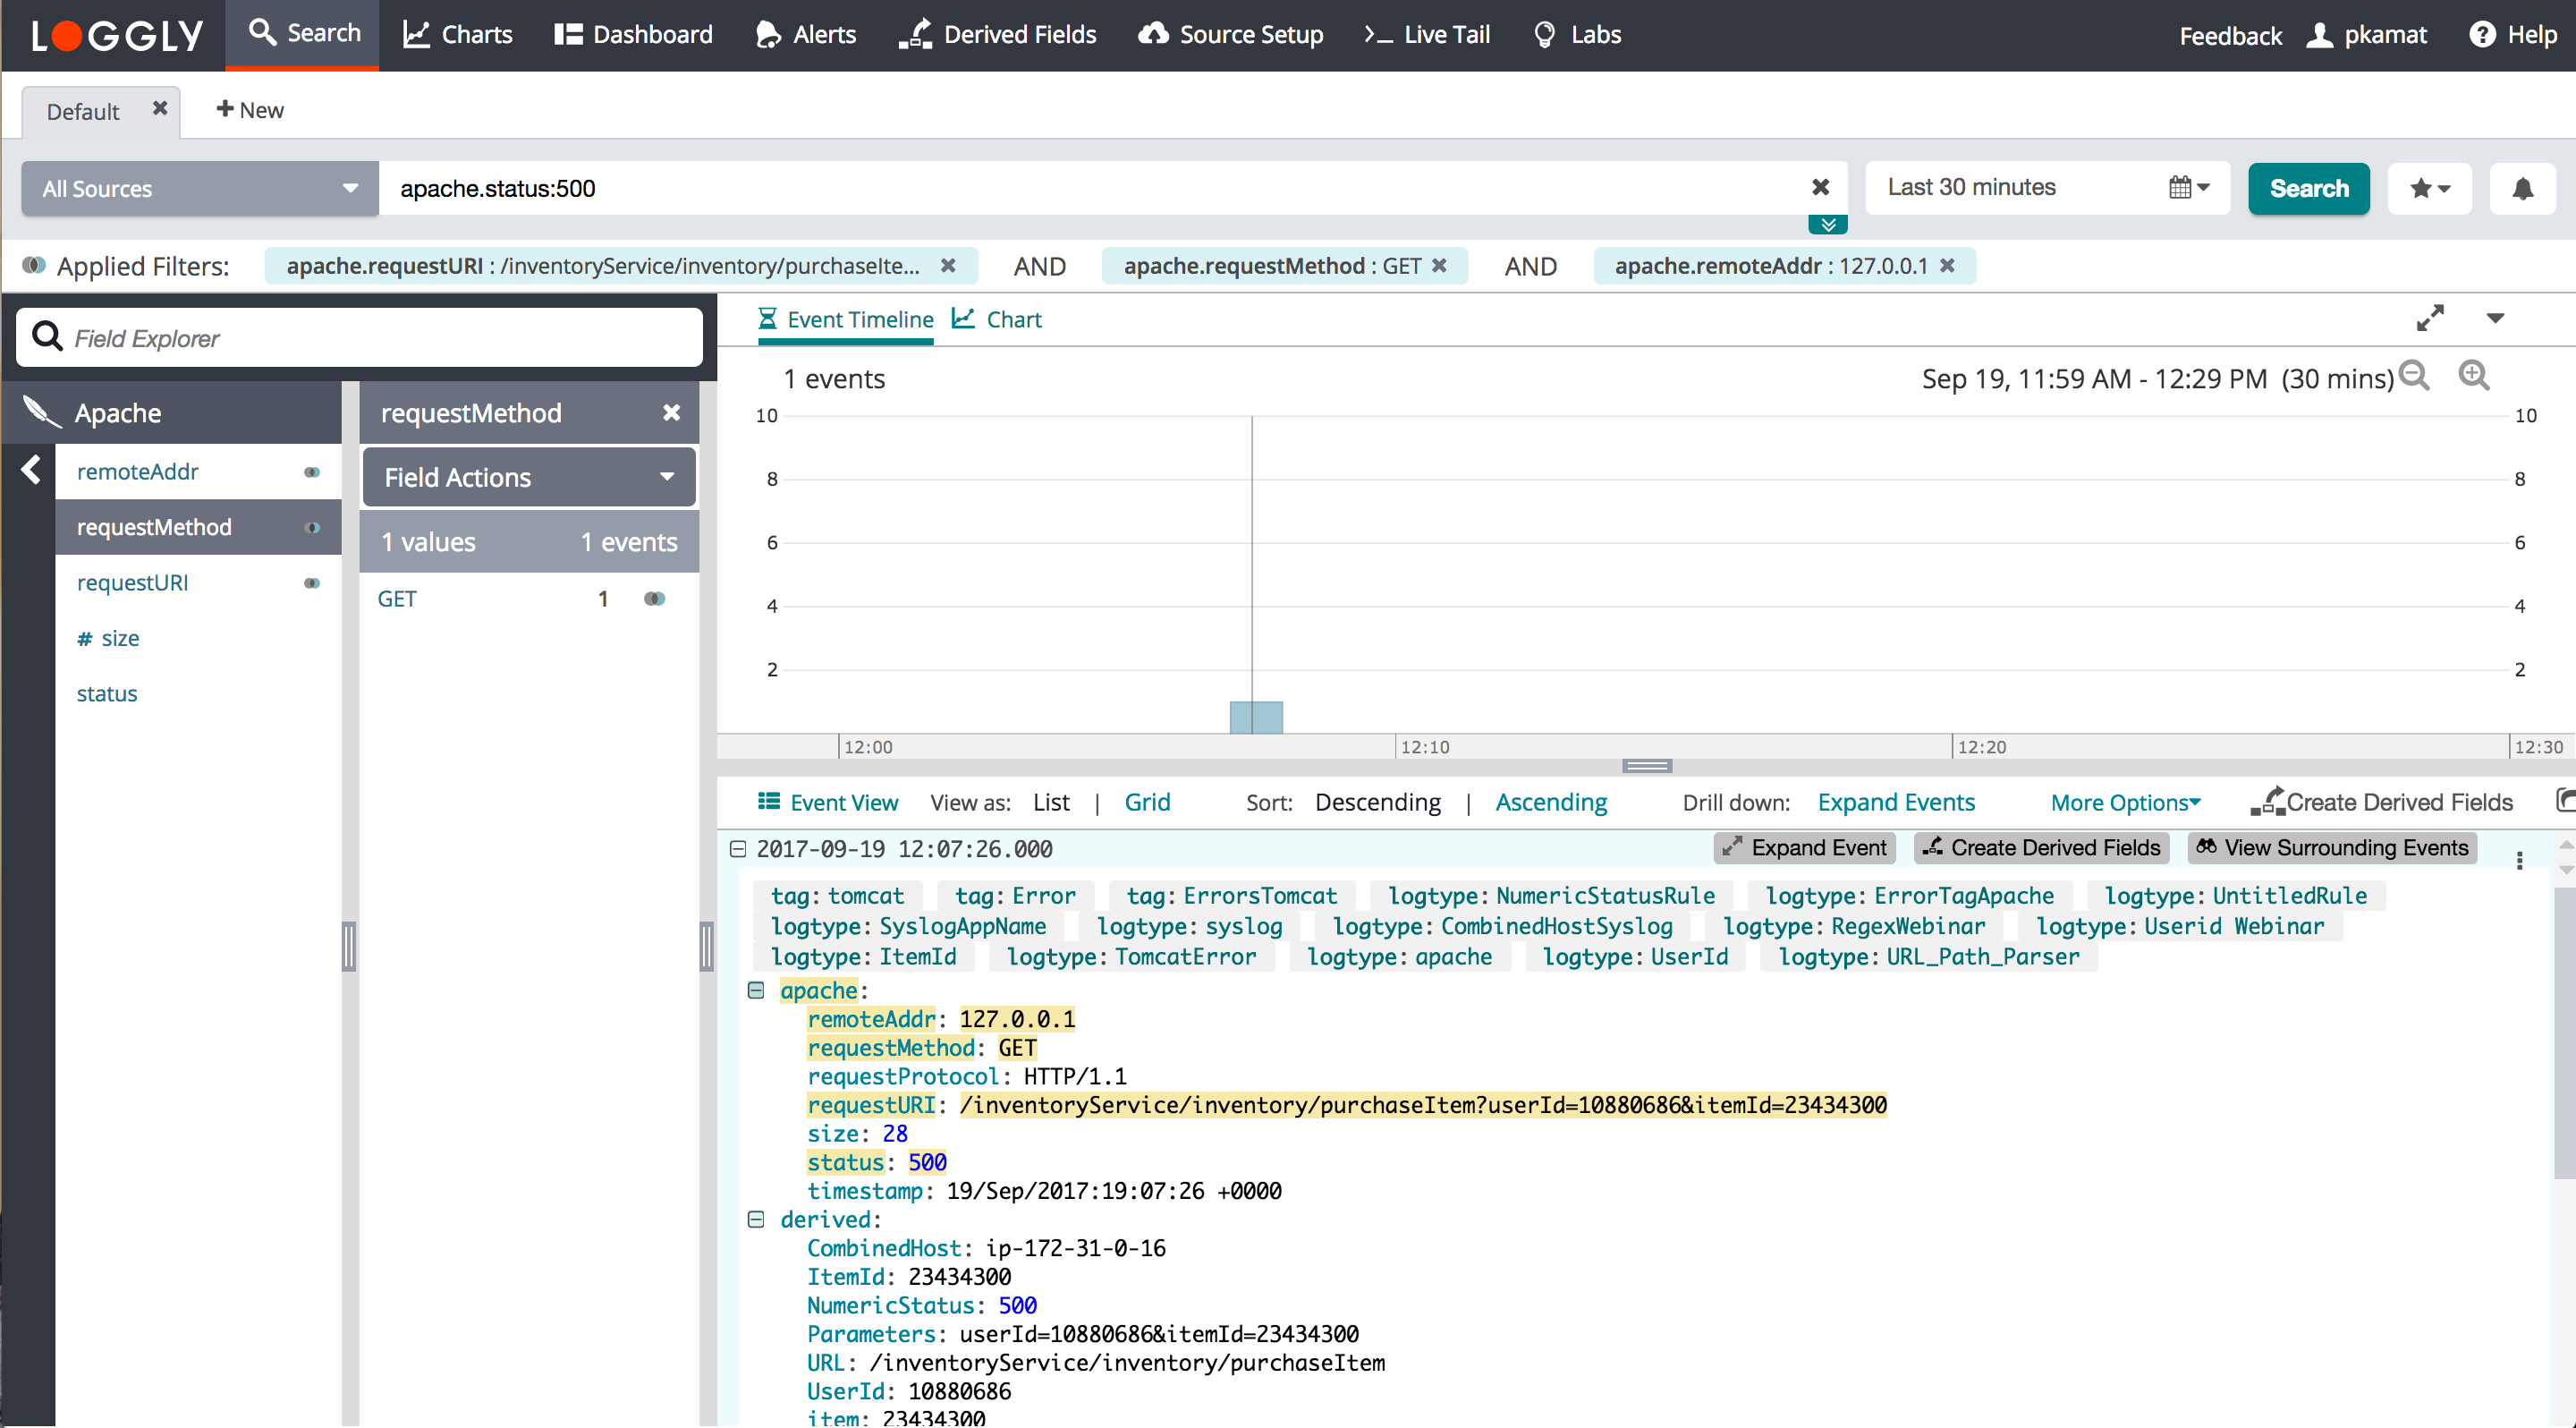2576x1428 pixels.
Task: Clear the search query with X icon
Action: click(x=1820, y=188)
